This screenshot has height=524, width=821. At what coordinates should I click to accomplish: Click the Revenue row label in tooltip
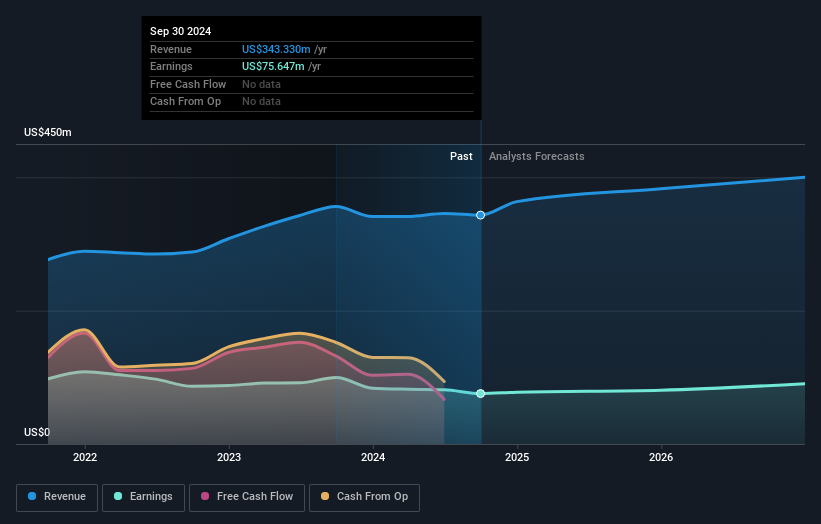[171, 49]
